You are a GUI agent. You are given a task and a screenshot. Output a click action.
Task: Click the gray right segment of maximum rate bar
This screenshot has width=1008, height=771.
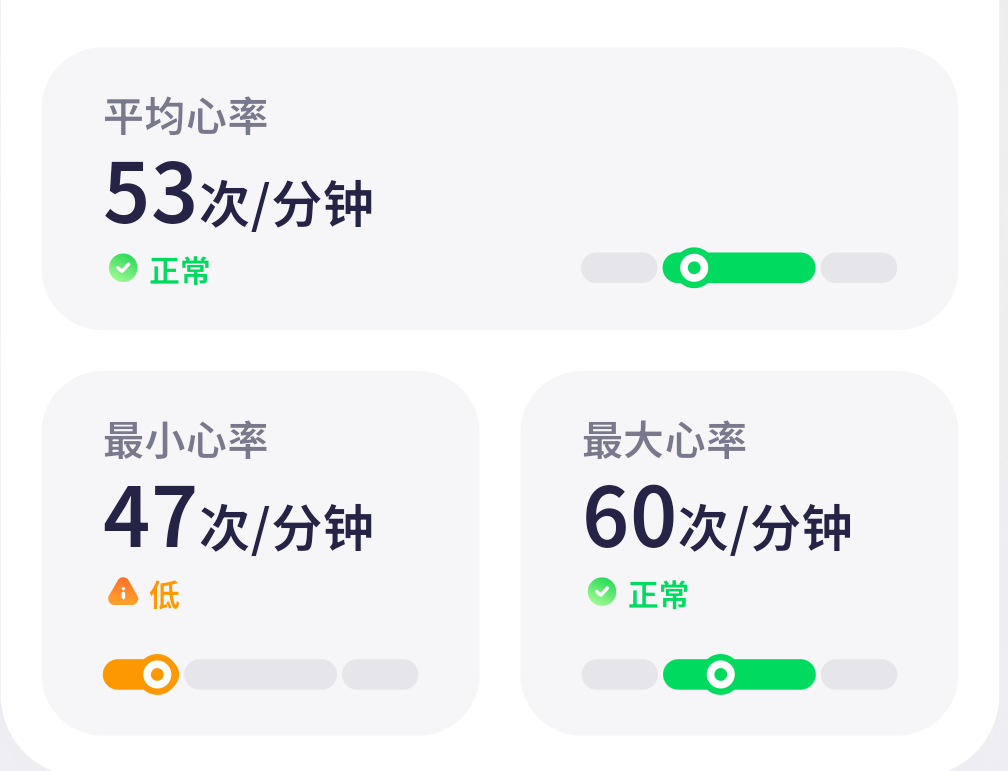[x=859, y=675]
